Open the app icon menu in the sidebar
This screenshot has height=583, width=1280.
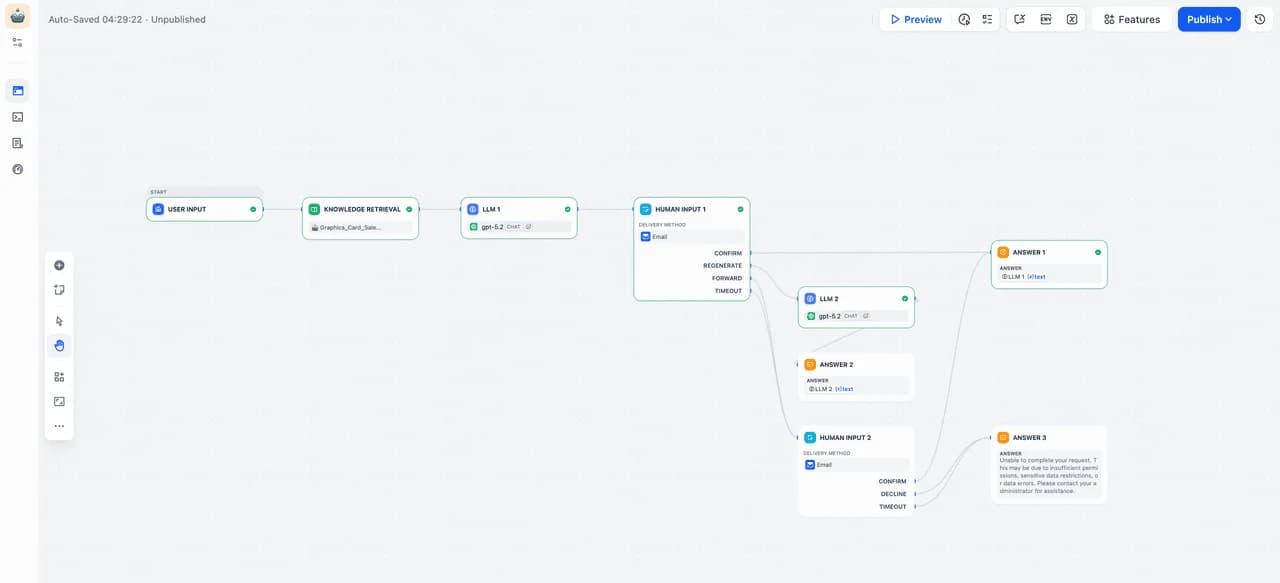coord(17,17)
